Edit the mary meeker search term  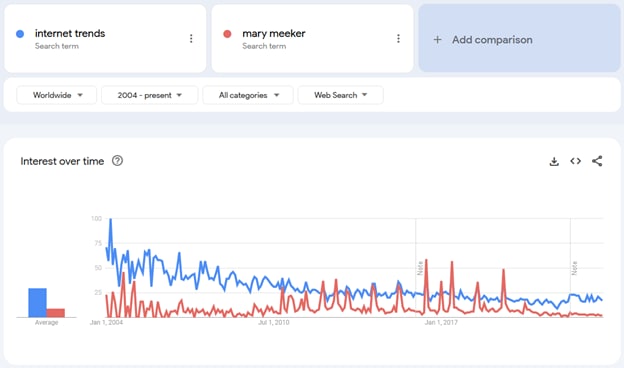[x=274, y=33]
